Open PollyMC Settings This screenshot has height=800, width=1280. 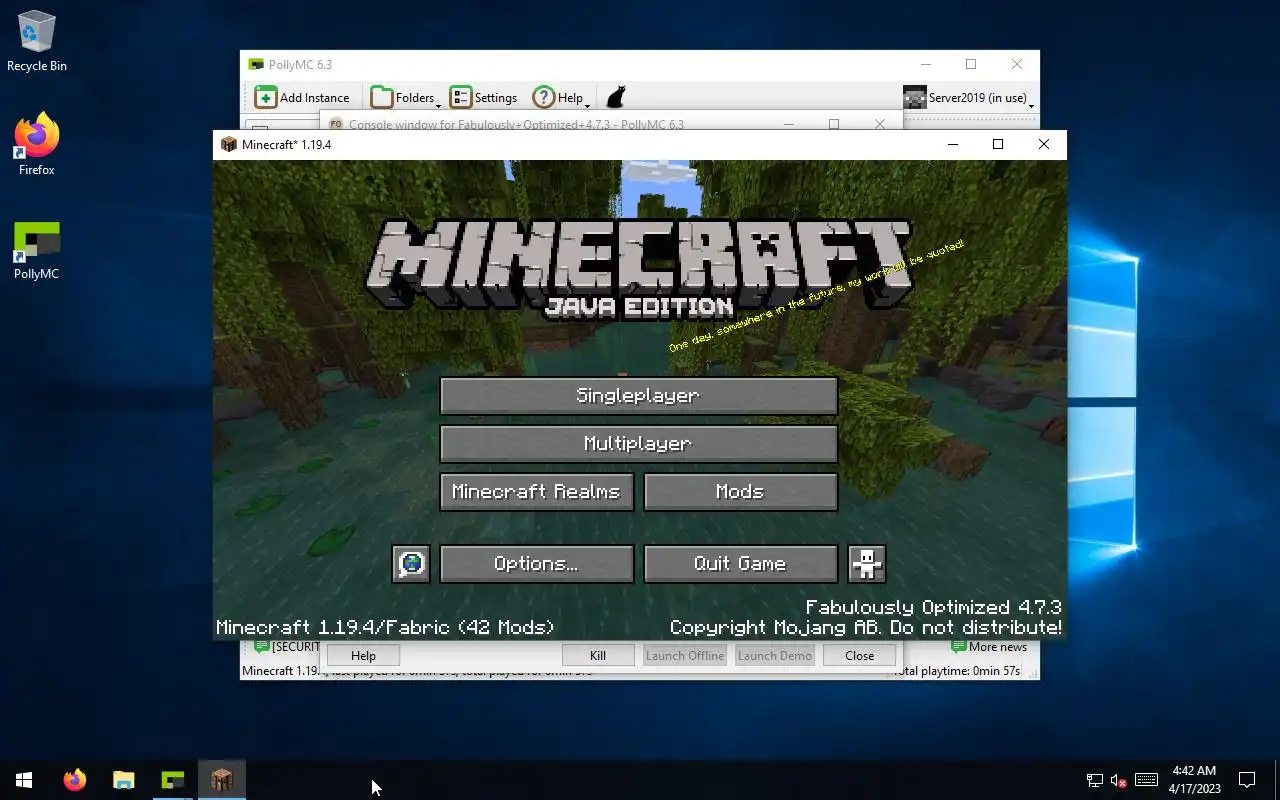coord(484,97)
